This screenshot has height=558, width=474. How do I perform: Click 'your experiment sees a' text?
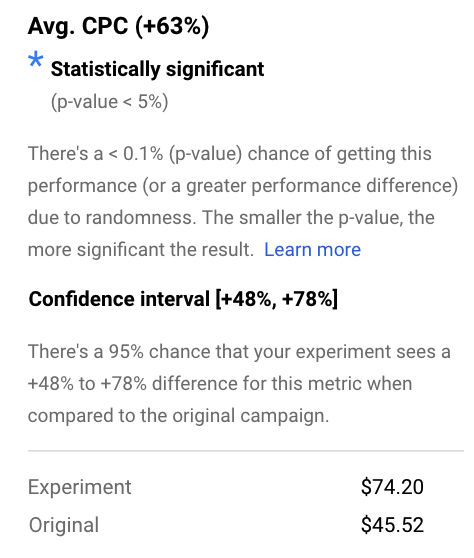[x=349, y=352]
